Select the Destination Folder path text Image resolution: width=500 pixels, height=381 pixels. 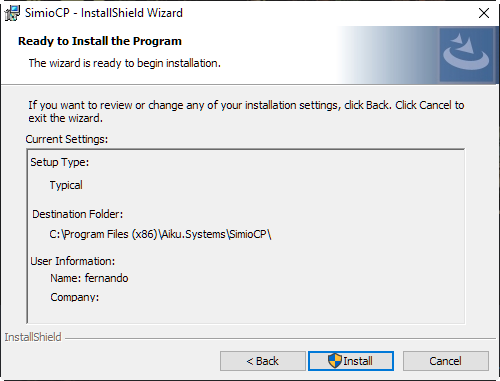click(160, 234)
